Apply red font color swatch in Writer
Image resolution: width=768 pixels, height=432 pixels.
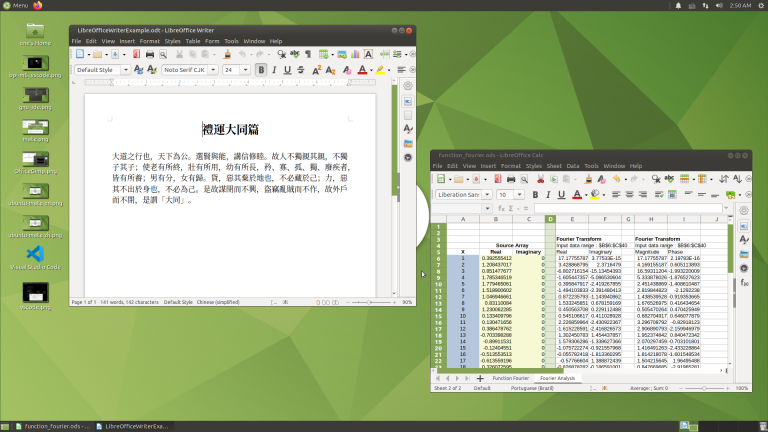pyautogui.click(x=362, y=70)
